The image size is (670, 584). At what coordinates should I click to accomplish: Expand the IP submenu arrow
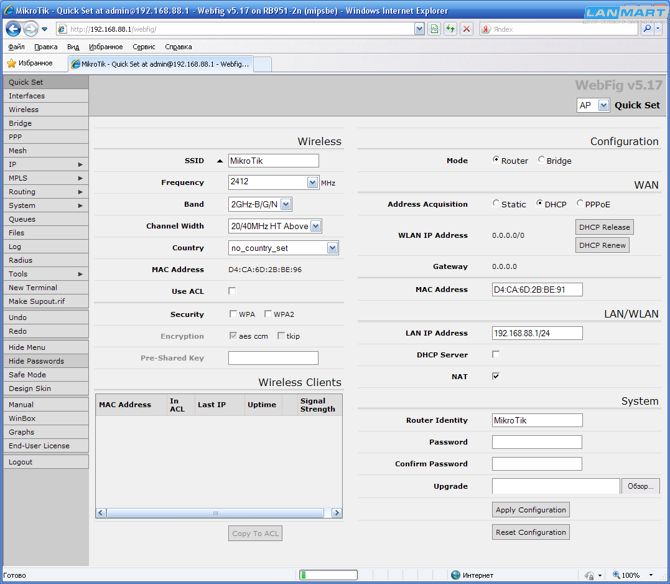click(x=80, y=164)
